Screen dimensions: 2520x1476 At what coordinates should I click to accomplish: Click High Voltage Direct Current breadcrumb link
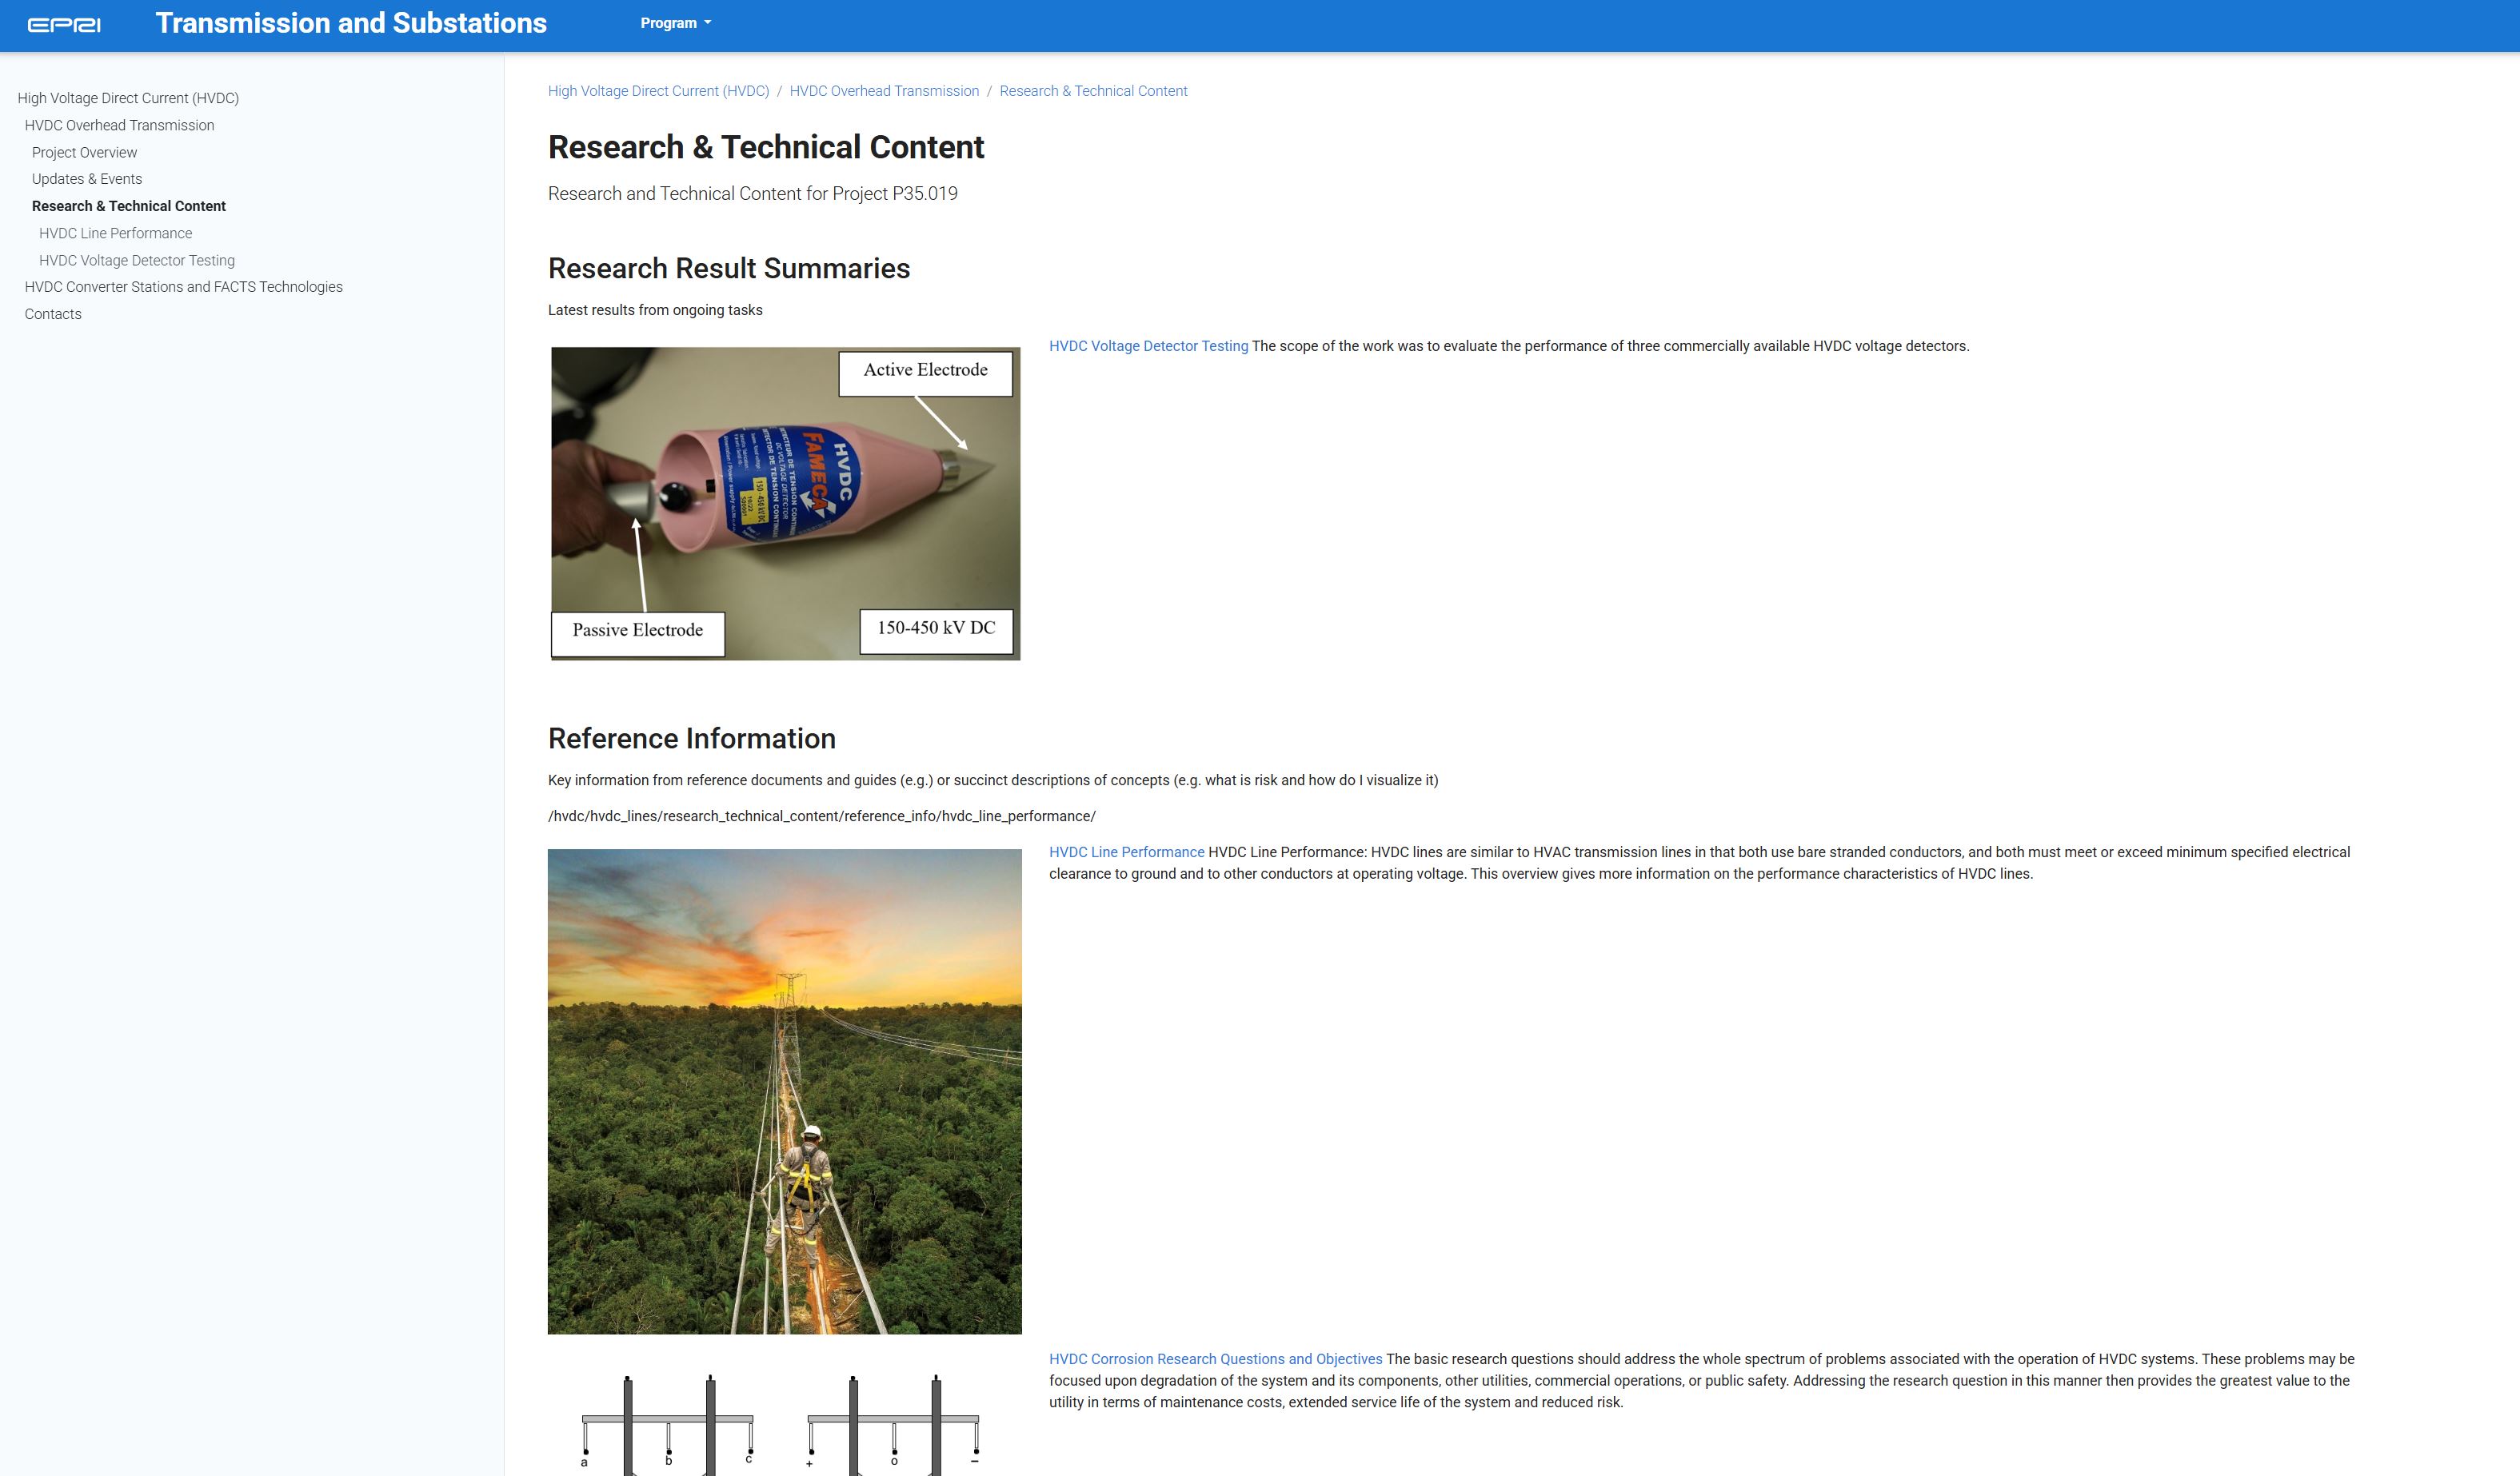point(658,91)
